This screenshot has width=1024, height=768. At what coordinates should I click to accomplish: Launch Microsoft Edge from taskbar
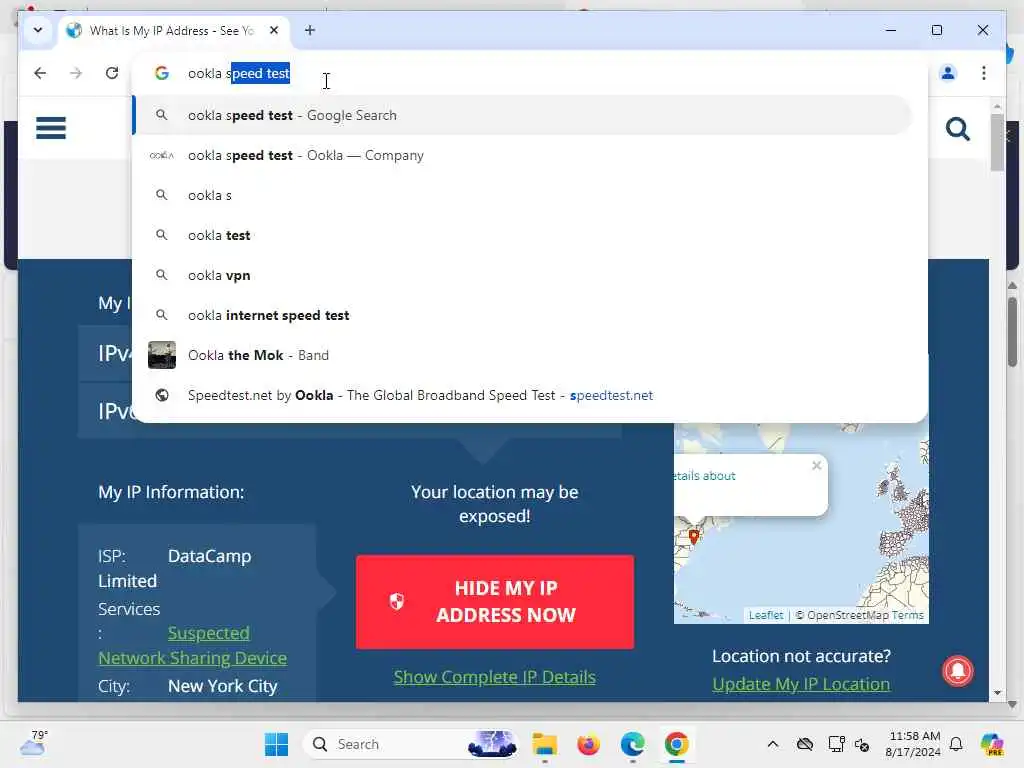point(632,744)
